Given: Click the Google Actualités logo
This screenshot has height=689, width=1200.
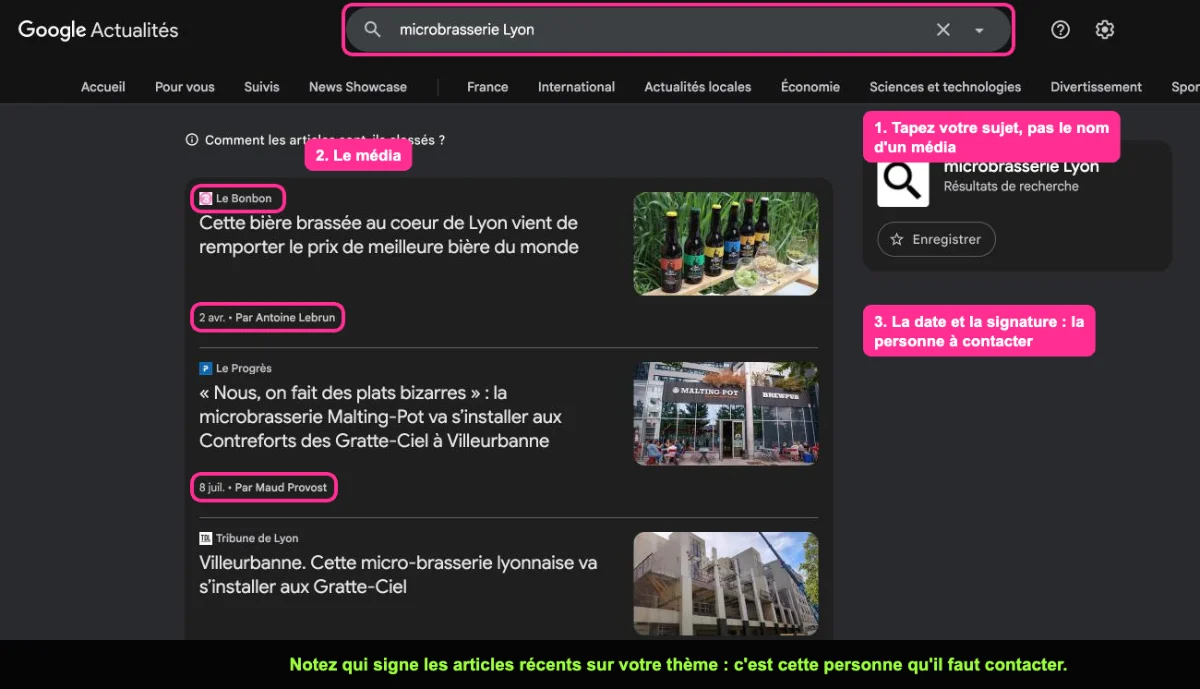Looking at the screenshot, I should click(x=98, y=30).
